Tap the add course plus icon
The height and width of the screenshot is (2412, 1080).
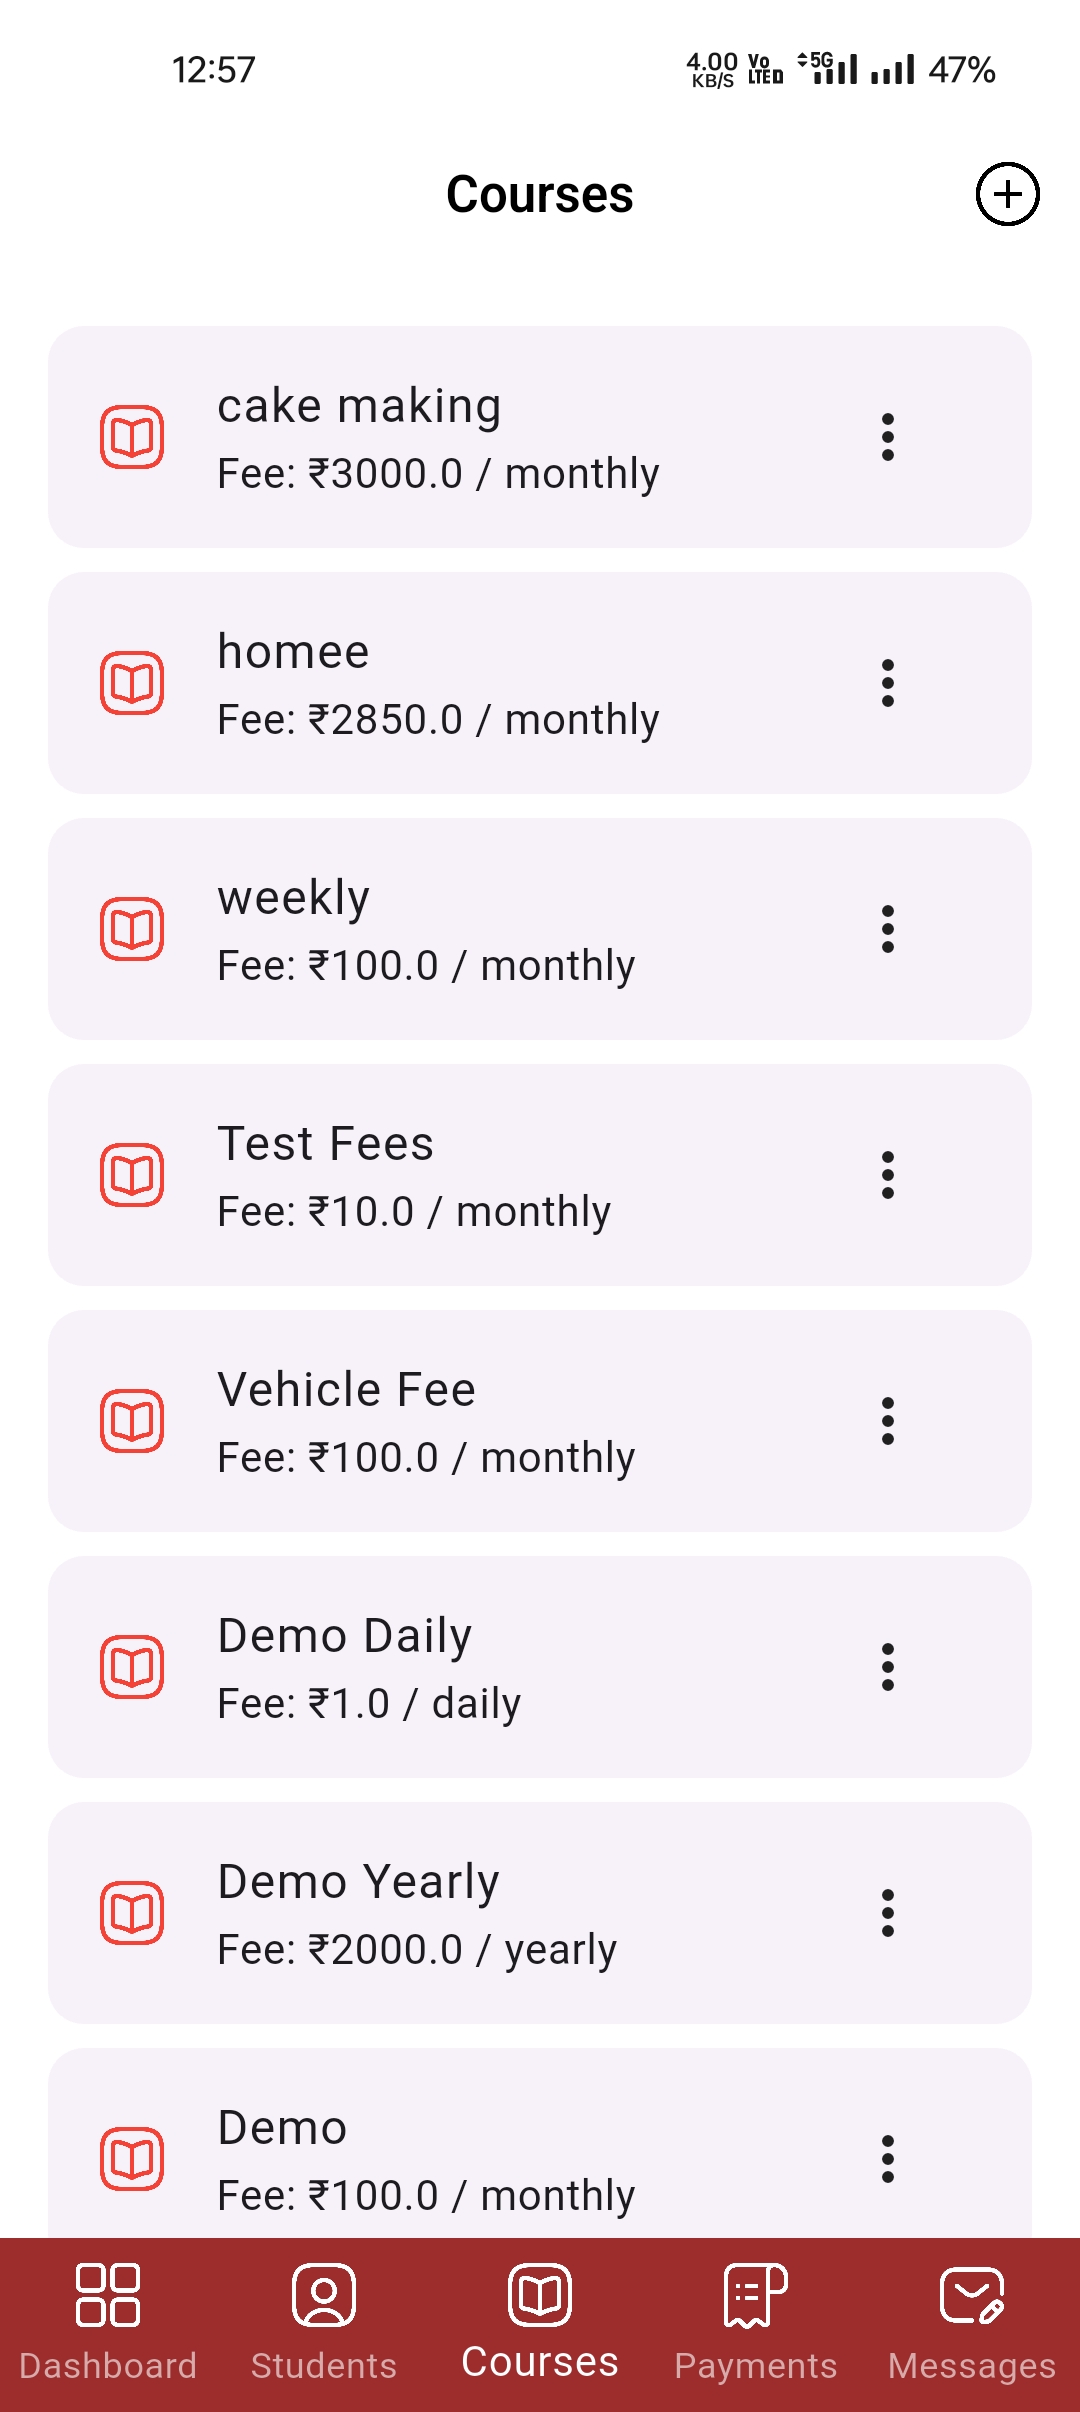1007,194
